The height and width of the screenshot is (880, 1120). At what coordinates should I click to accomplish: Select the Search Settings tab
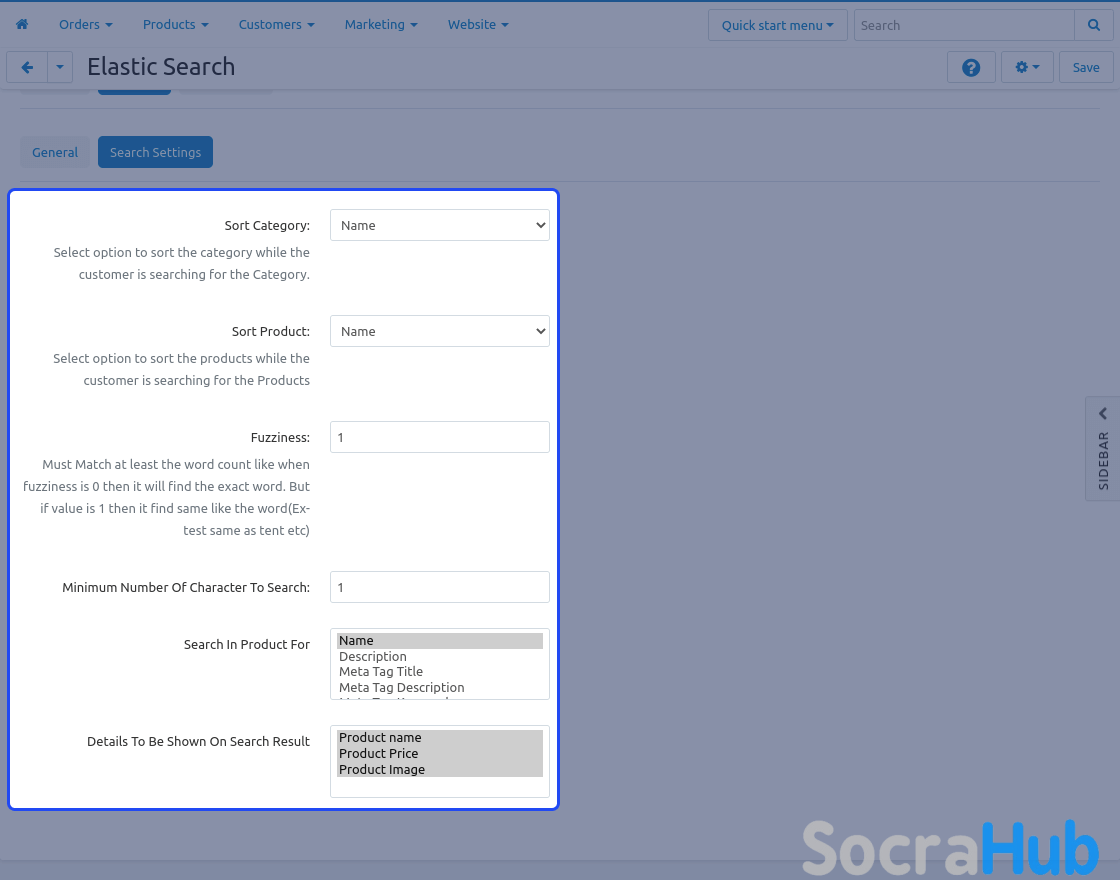pyautogui.click(x=155, y=152)
